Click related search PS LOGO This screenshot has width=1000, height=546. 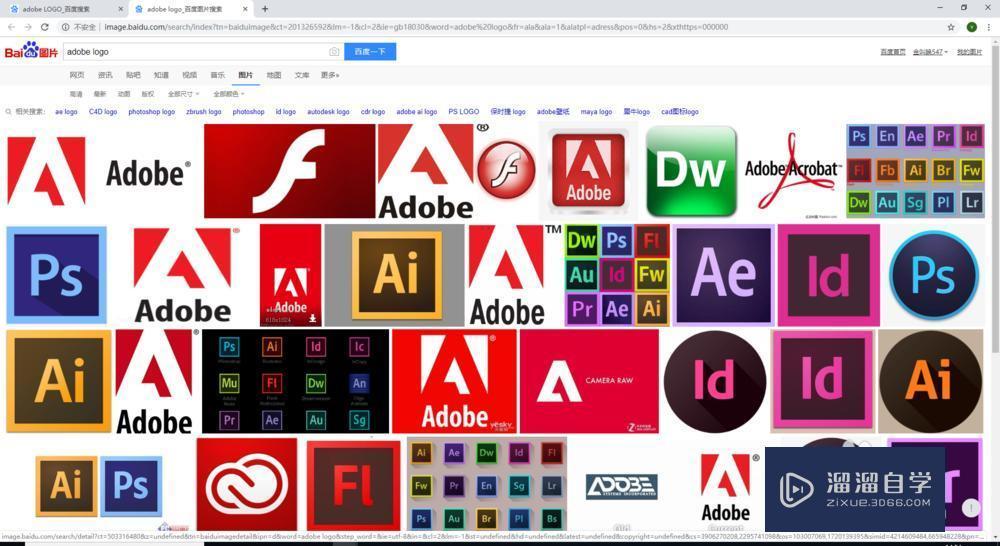[464, 112]
